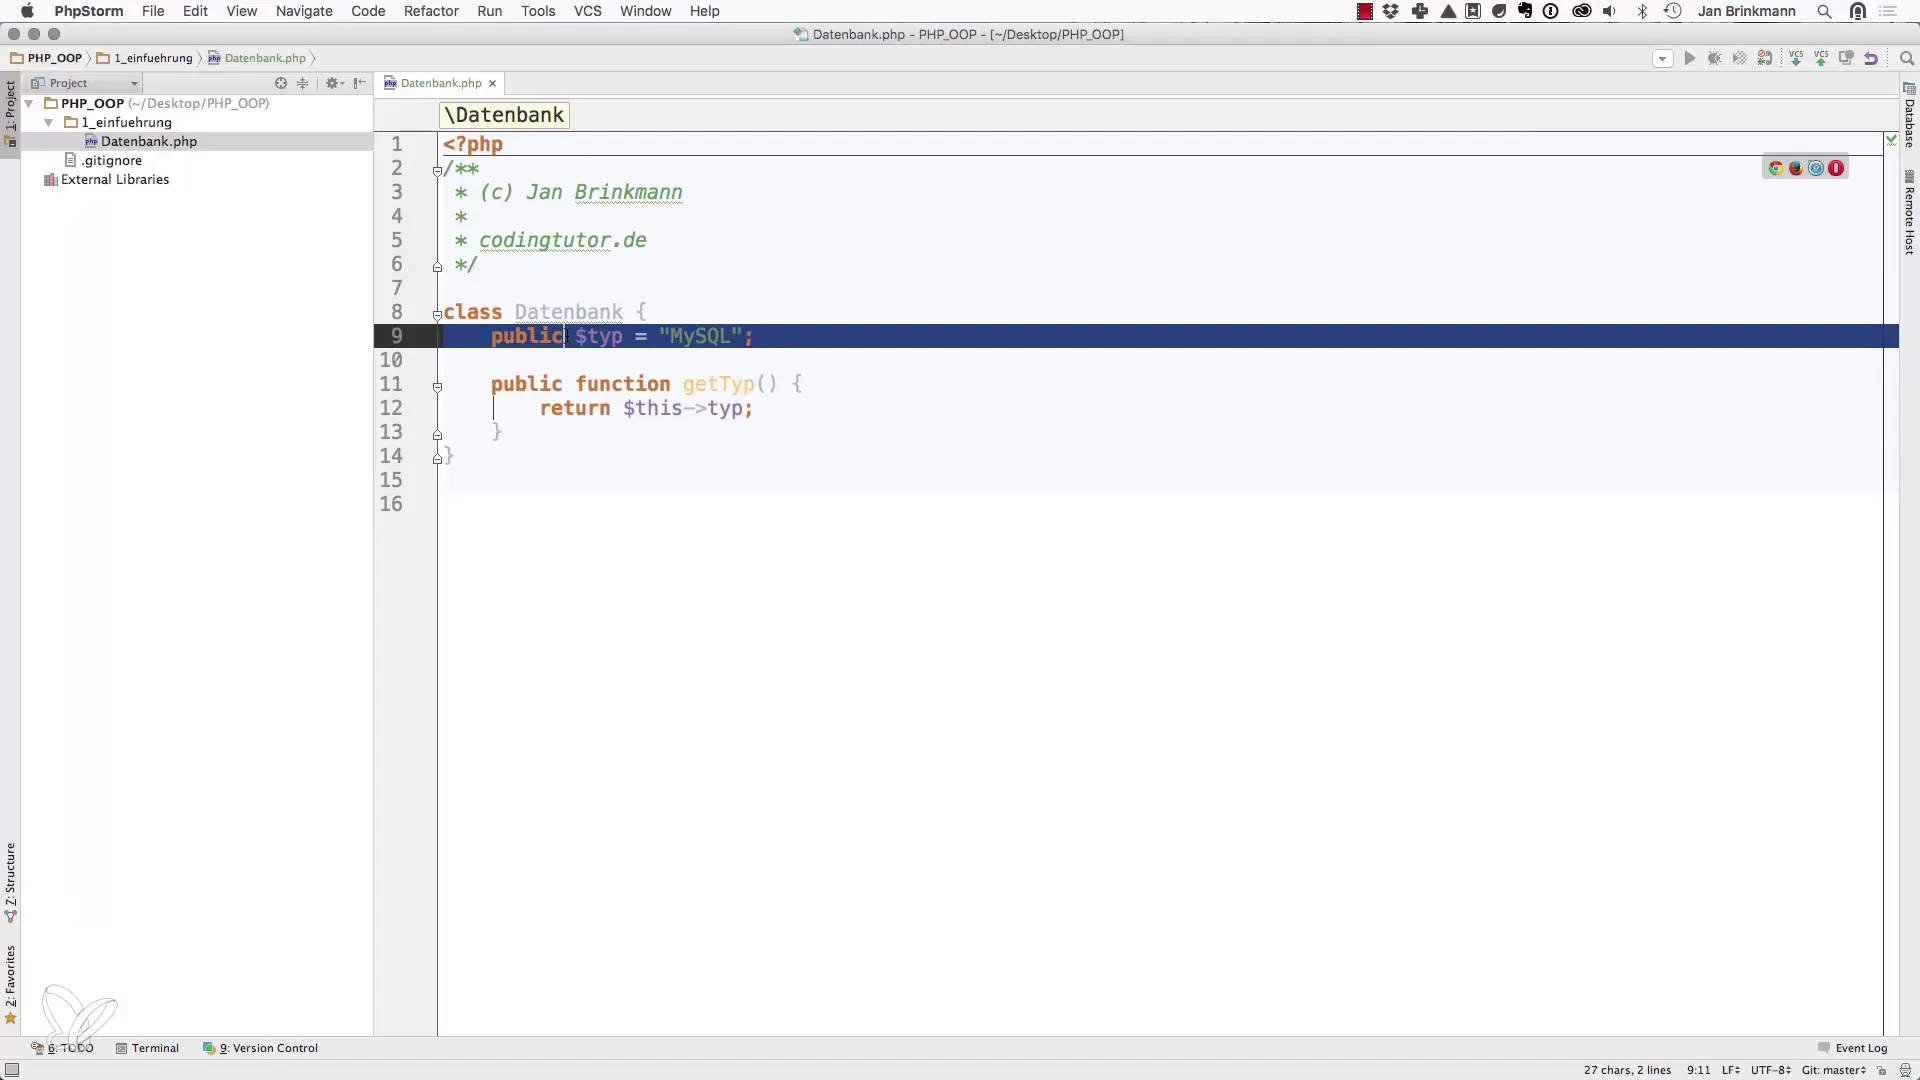Open the Navigate menu

pos(304,11)
